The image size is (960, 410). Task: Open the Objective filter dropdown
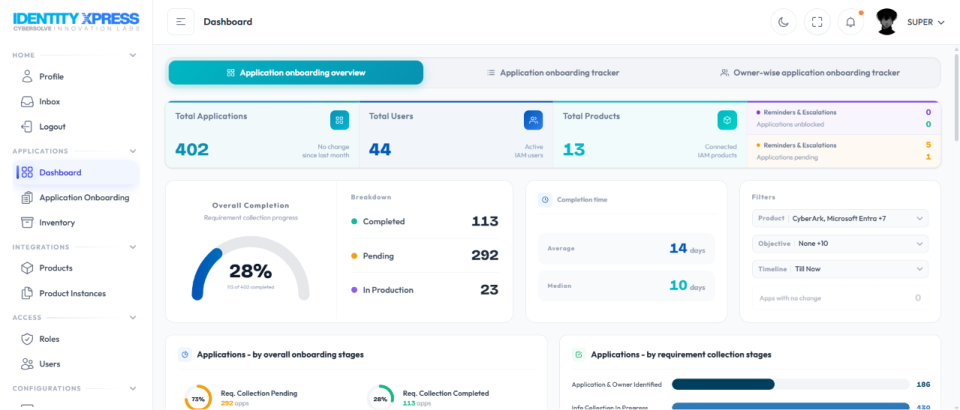coord(840,244)
